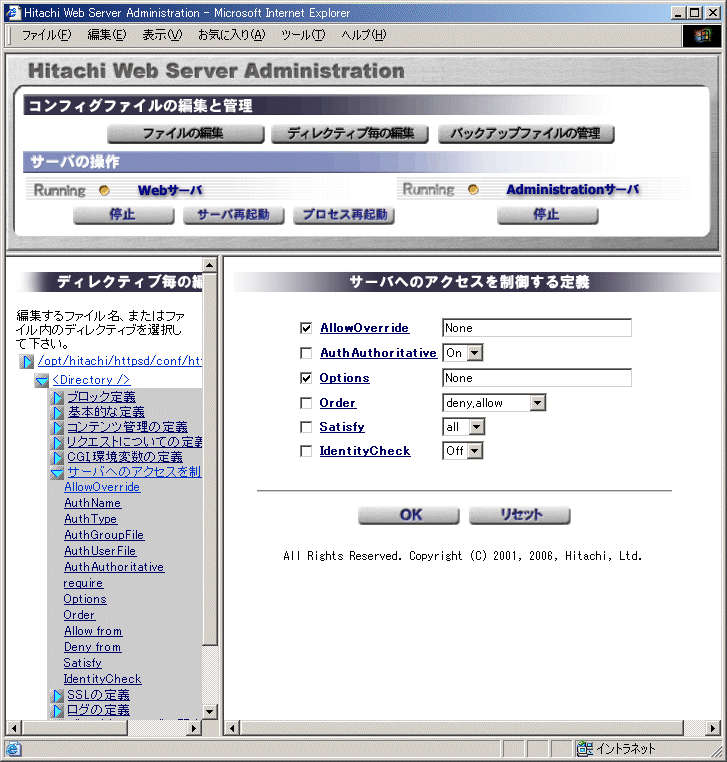Click the right pane horizontal scroll right arrow
This screenshot has height=762, width=727.
[x=712, y=728]
